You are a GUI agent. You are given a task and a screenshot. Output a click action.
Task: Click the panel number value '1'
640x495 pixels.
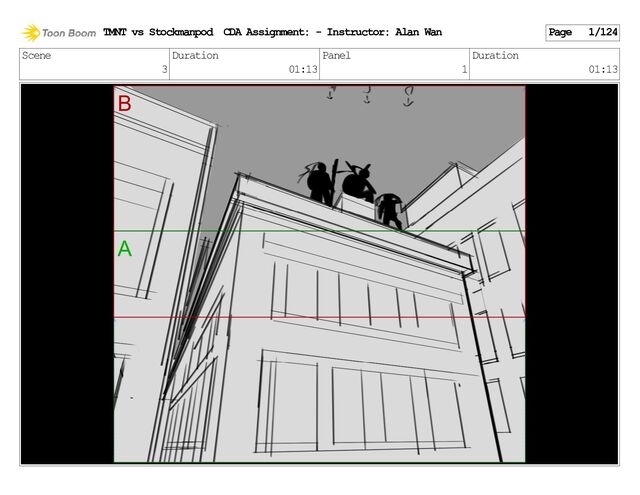[464, 69]
